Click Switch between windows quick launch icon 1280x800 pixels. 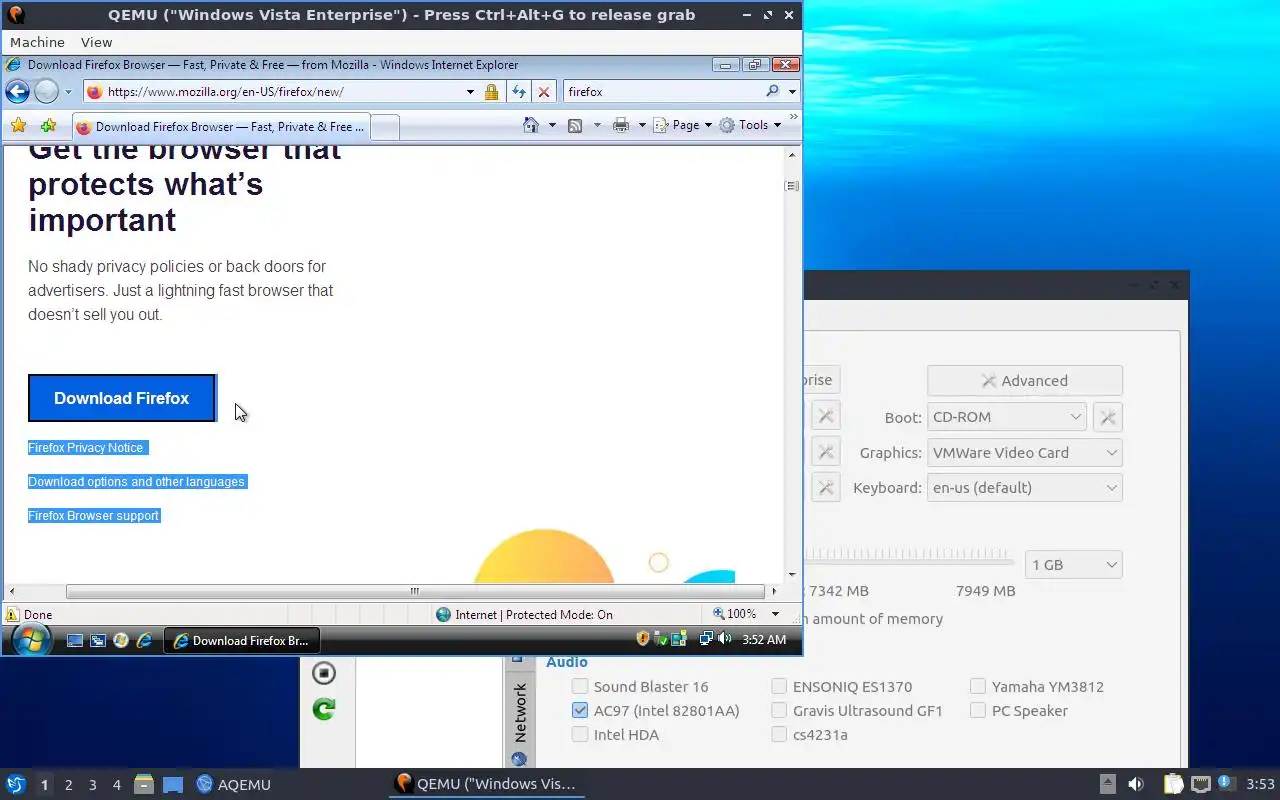point(98,640)
